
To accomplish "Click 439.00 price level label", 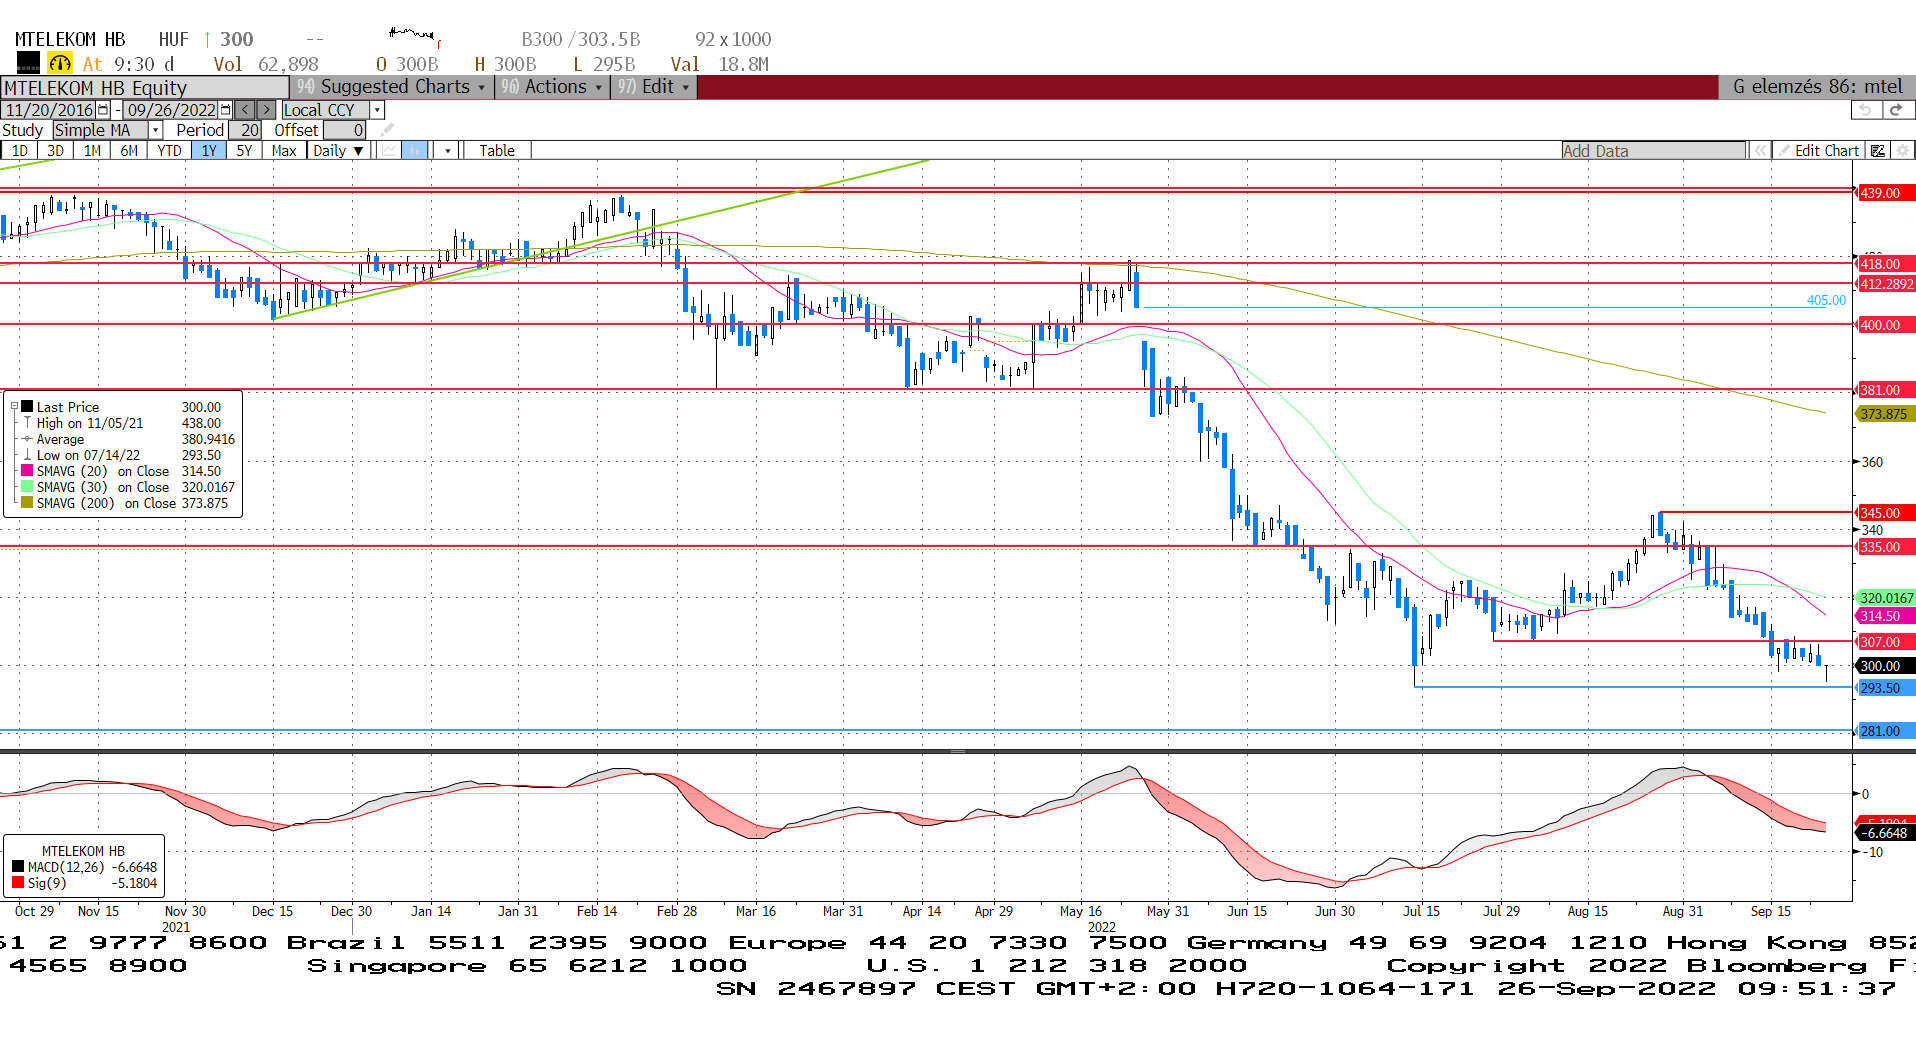I will (x=1885, y=193).
